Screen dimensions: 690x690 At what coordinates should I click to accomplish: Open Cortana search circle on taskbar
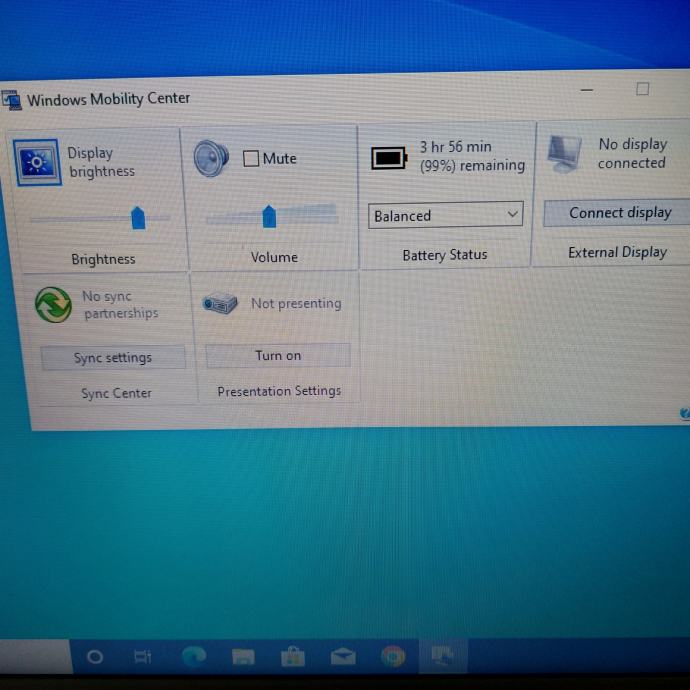[x=95, y=657]
